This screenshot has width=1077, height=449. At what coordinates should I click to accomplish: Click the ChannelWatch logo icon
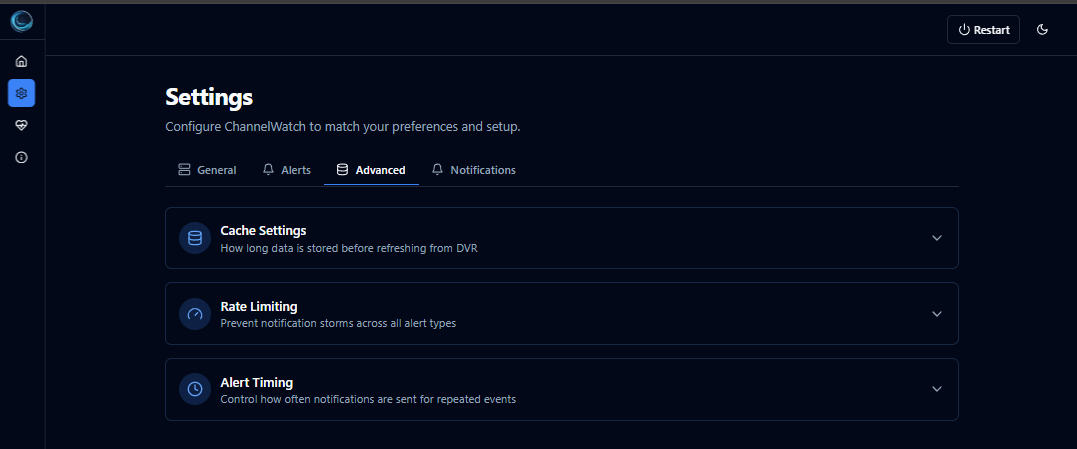(x=21, y=22)
